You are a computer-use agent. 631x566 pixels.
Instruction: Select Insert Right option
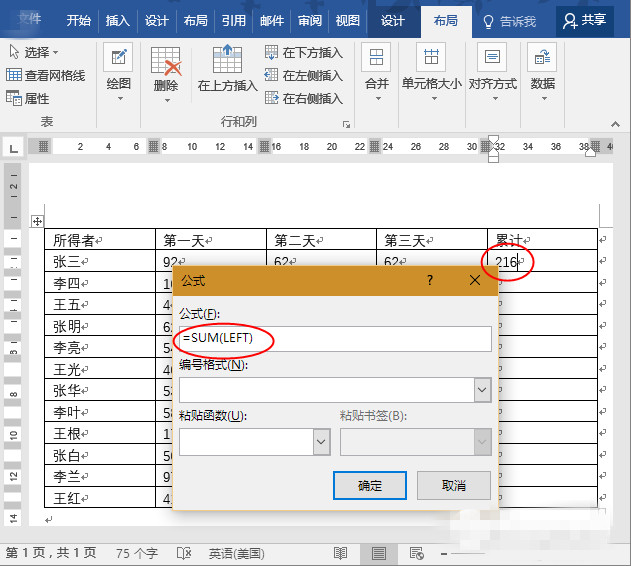tap(304, 98)
